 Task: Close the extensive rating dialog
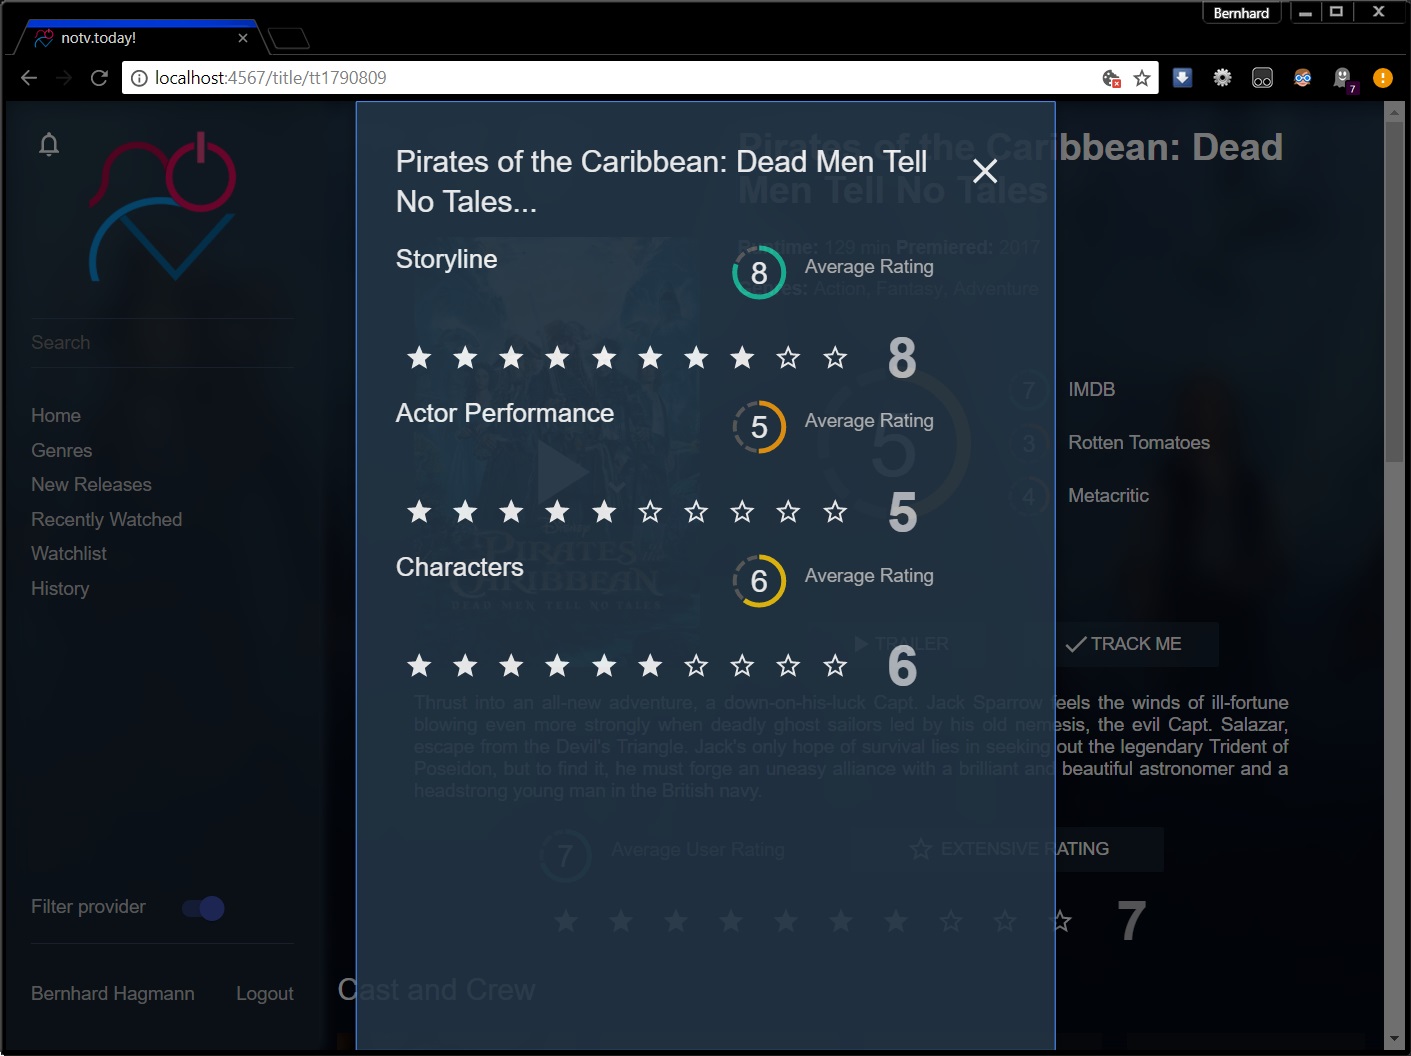(985, 171)
